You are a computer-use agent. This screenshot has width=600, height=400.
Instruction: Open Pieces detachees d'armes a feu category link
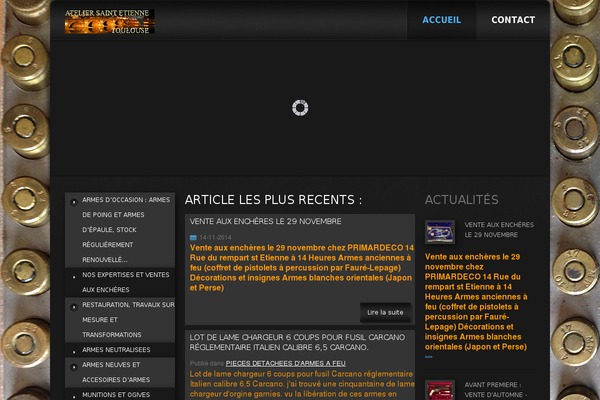click(285, 363)
